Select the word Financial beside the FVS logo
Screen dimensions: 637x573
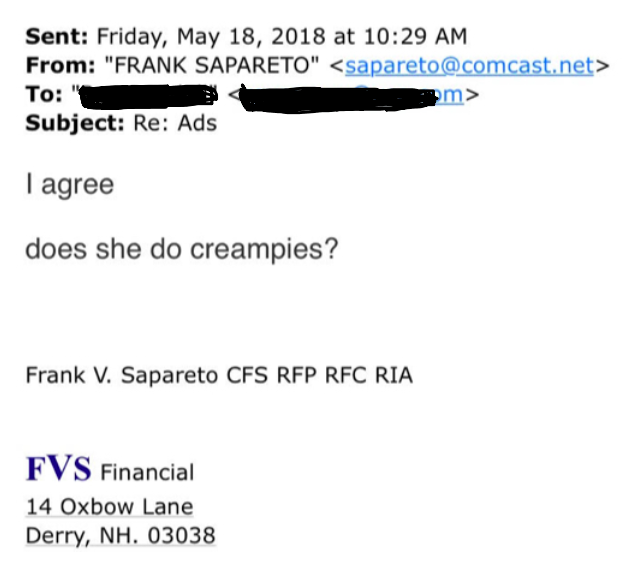click(147, 472)
